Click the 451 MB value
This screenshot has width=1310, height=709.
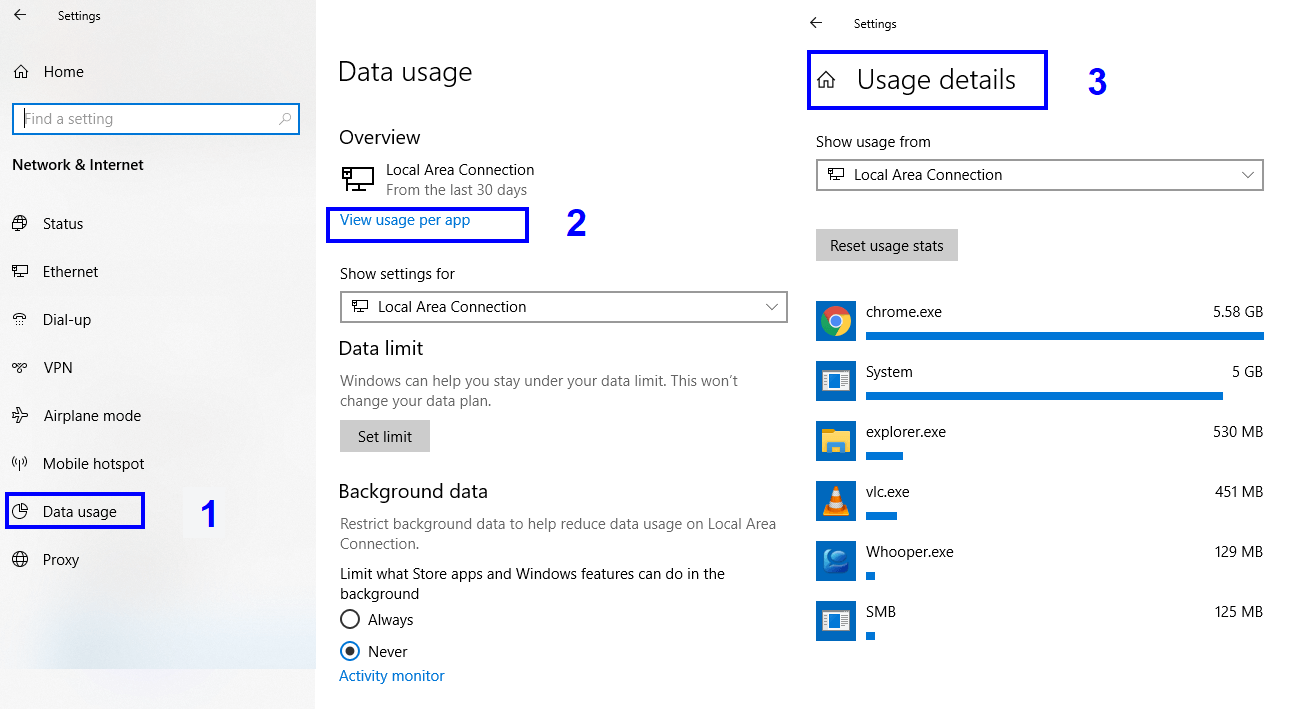click(x=1239, y=492)
